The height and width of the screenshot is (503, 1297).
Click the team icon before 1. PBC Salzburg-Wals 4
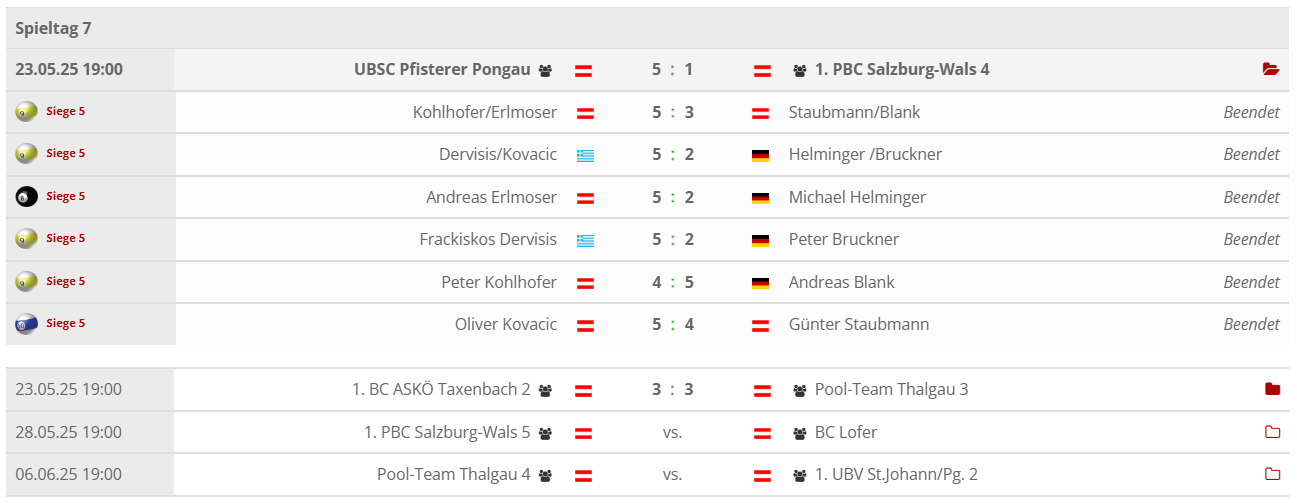(x=800, y=71)
